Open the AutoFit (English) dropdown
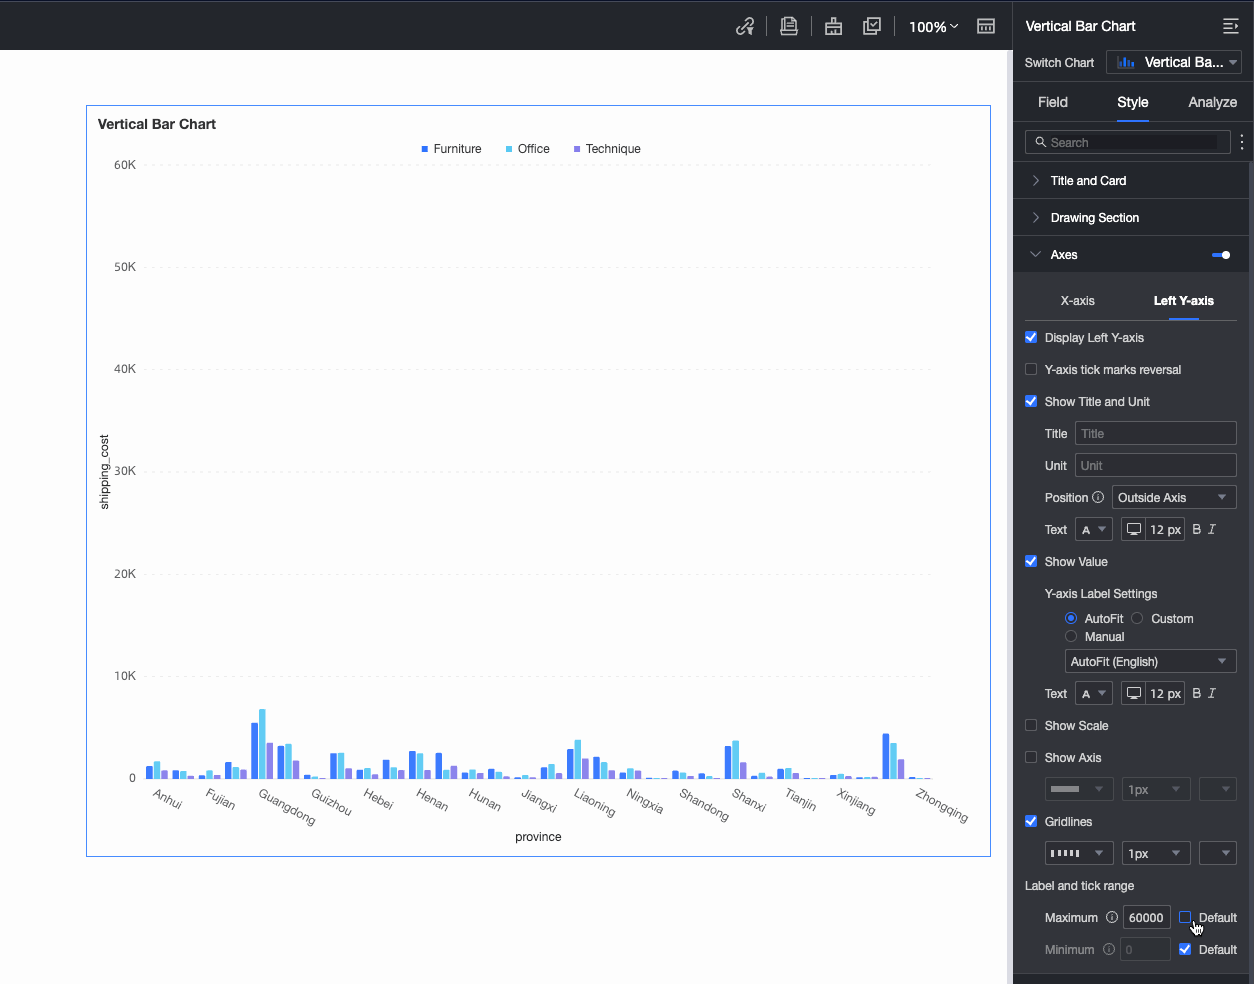The image size is (1254, 984). click(x=1150, y=661)
